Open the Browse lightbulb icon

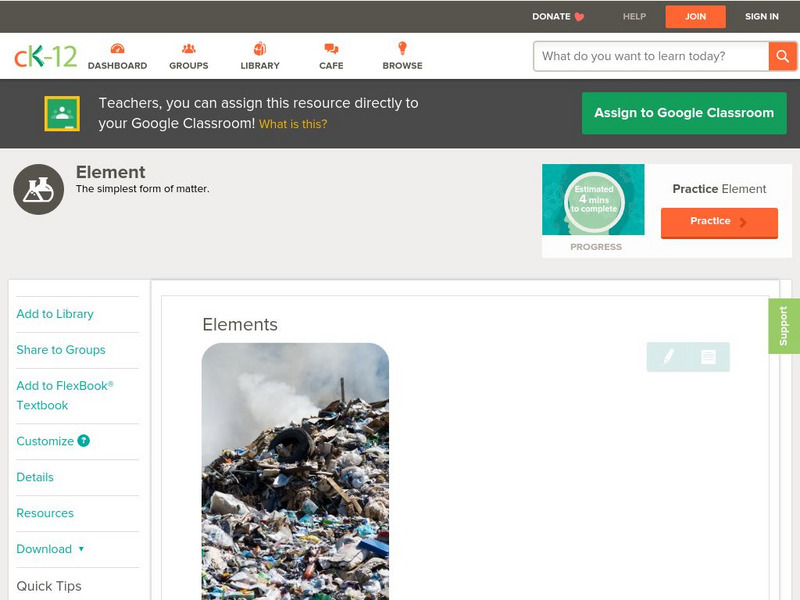[x=403, y=48]
